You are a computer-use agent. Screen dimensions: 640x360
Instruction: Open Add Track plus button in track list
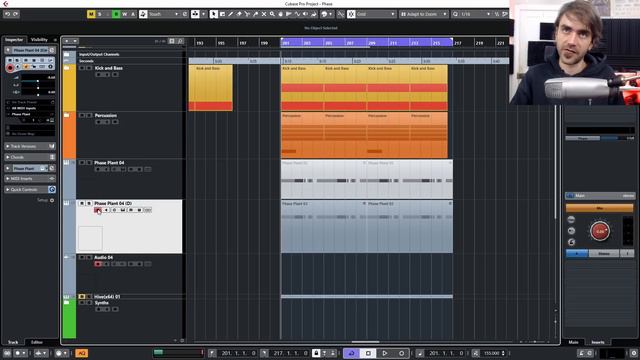pyautogui.click(x=67, y=41)
